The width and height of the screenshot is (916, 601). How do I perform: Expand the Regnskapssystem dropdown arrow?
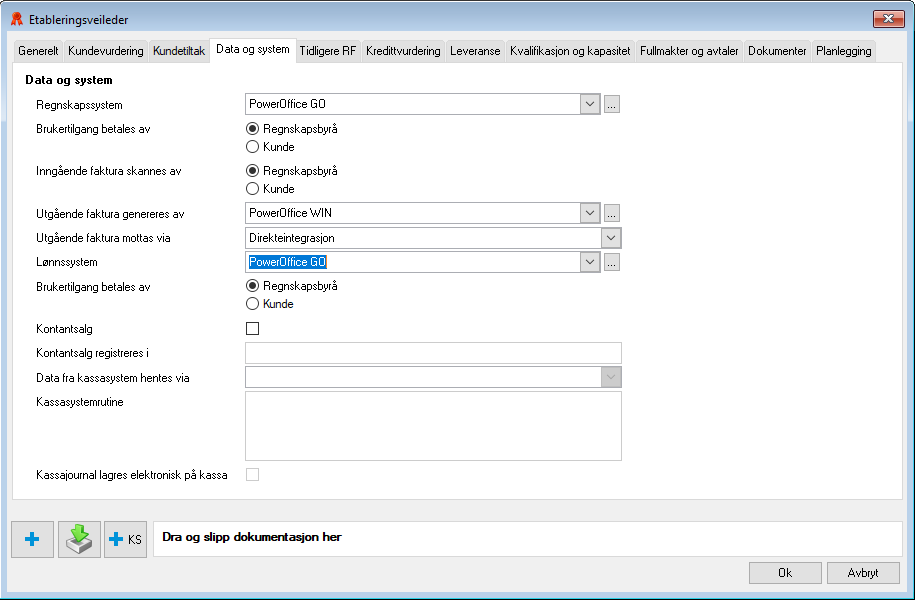(590, 105)
